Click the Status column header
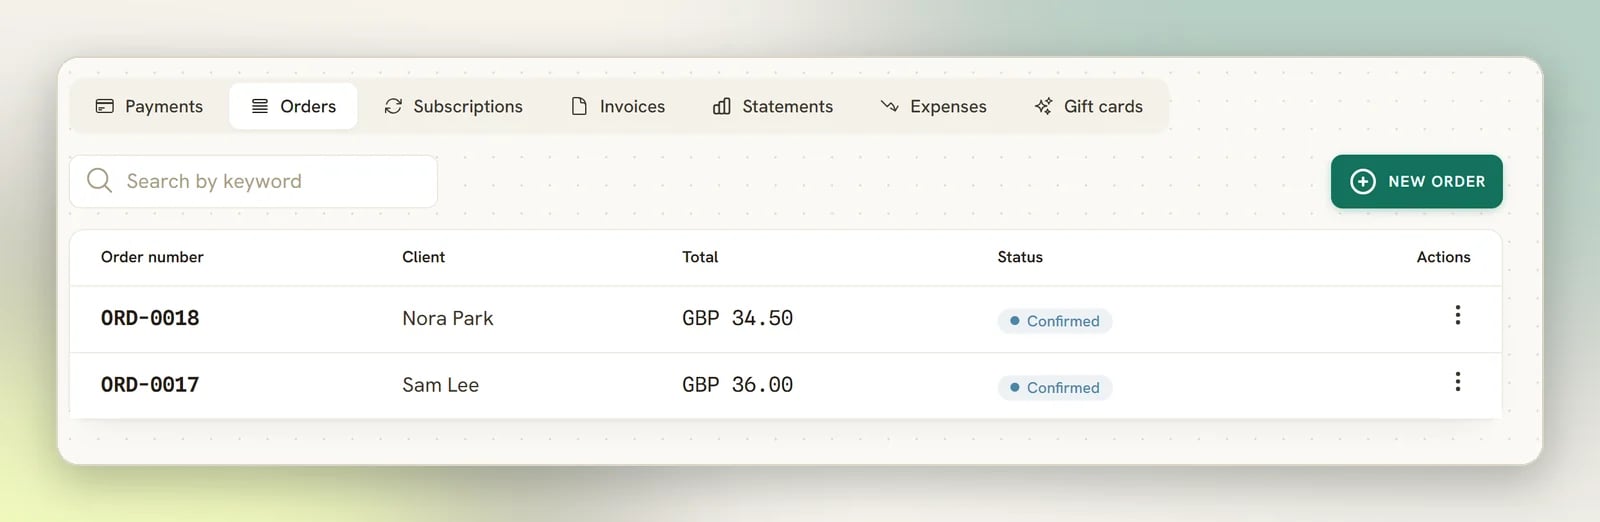Image resolution: width=1600 pixels, height=522 pixels. pyautogui.click(x=1020, y=257)
